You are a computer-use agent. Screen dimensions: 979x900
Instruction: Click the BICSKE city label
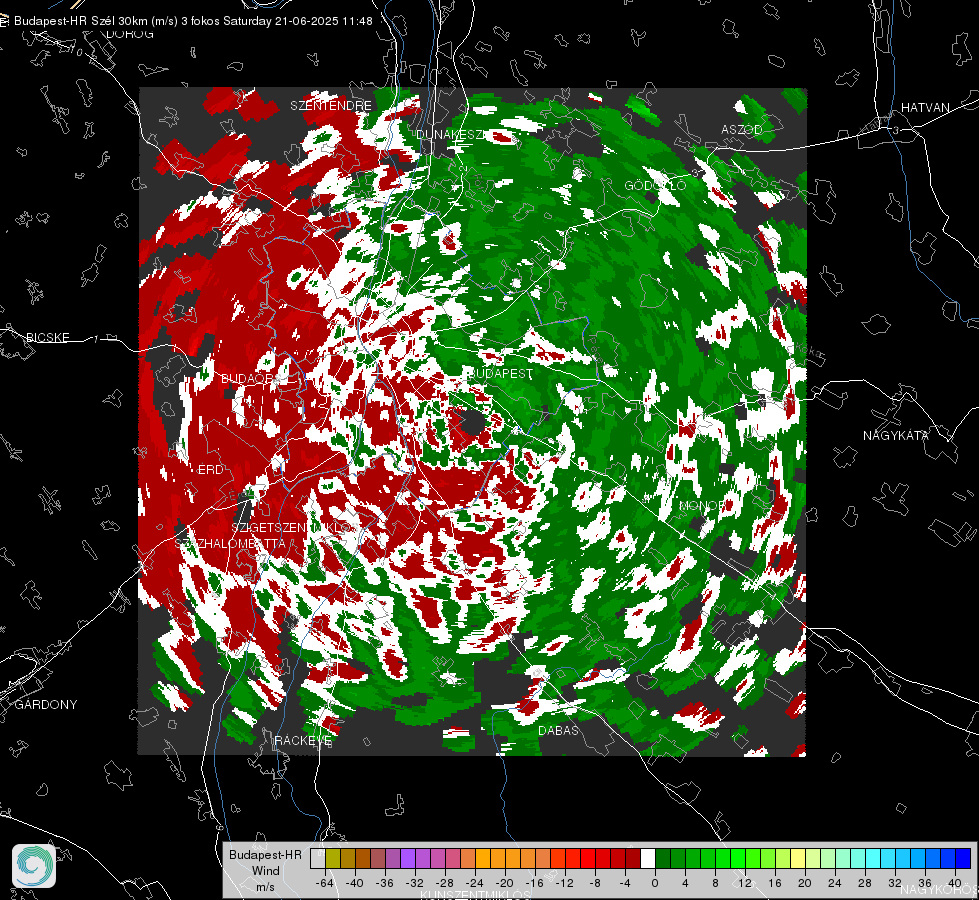point(47,337)
